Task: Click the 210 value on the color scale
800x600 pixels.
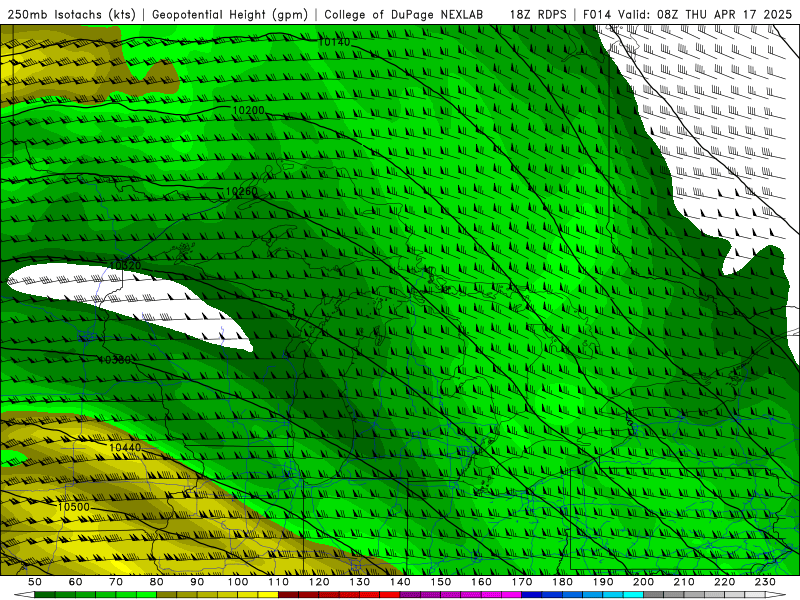Action: tap(684, 582)
